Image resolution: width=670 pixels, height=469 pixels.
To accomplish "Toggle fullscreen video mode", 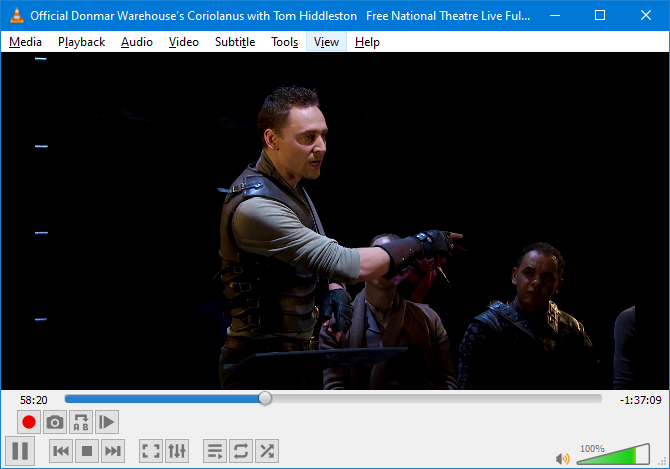I will click(151, 451).
